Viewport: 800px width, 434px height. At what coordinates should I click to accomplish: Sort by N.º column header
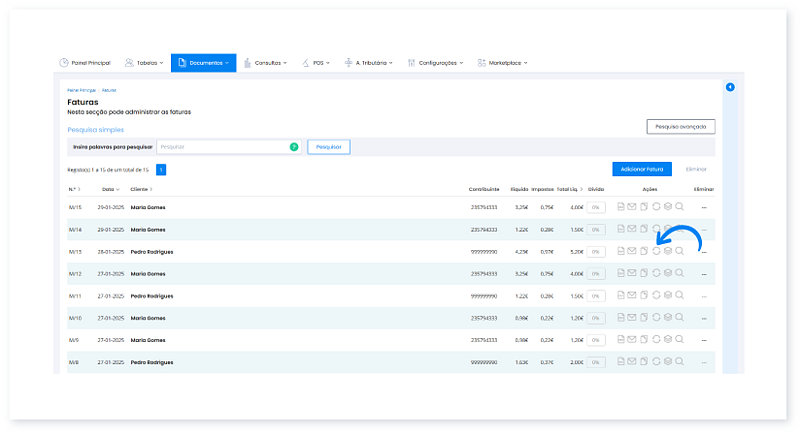74,189
